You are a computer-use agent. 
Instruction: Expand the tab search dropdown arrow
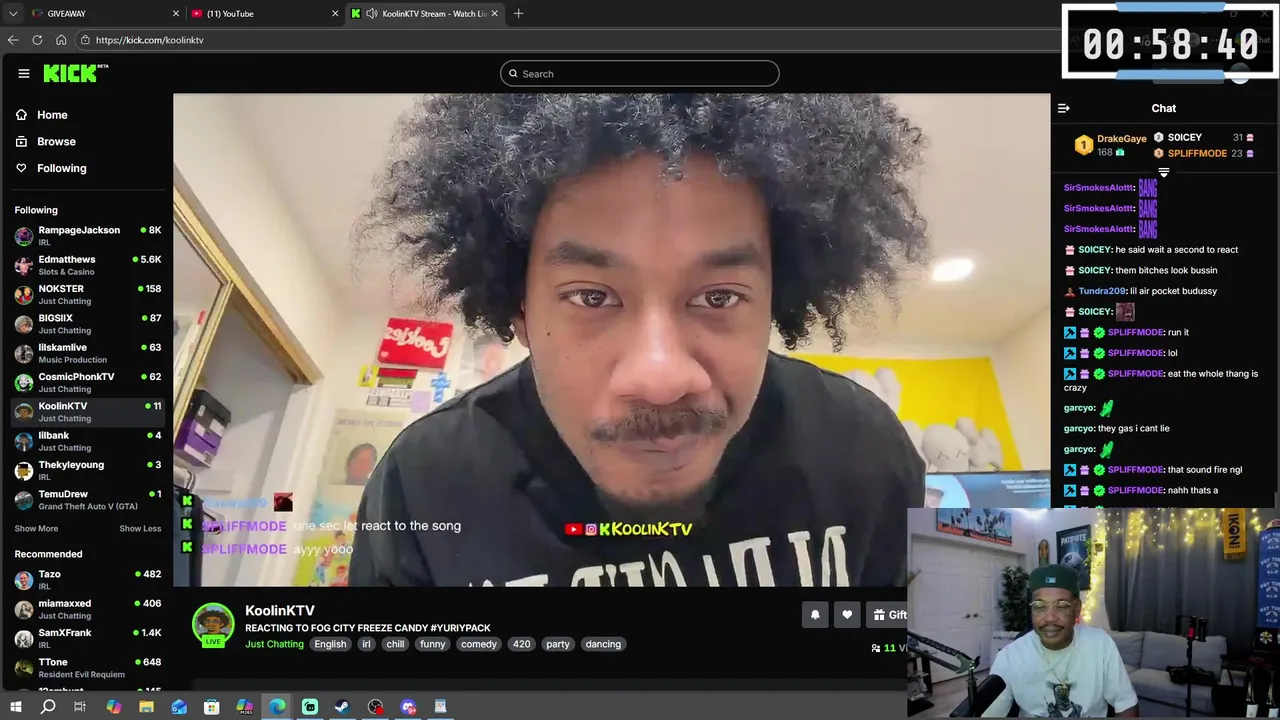pos(13,13)
